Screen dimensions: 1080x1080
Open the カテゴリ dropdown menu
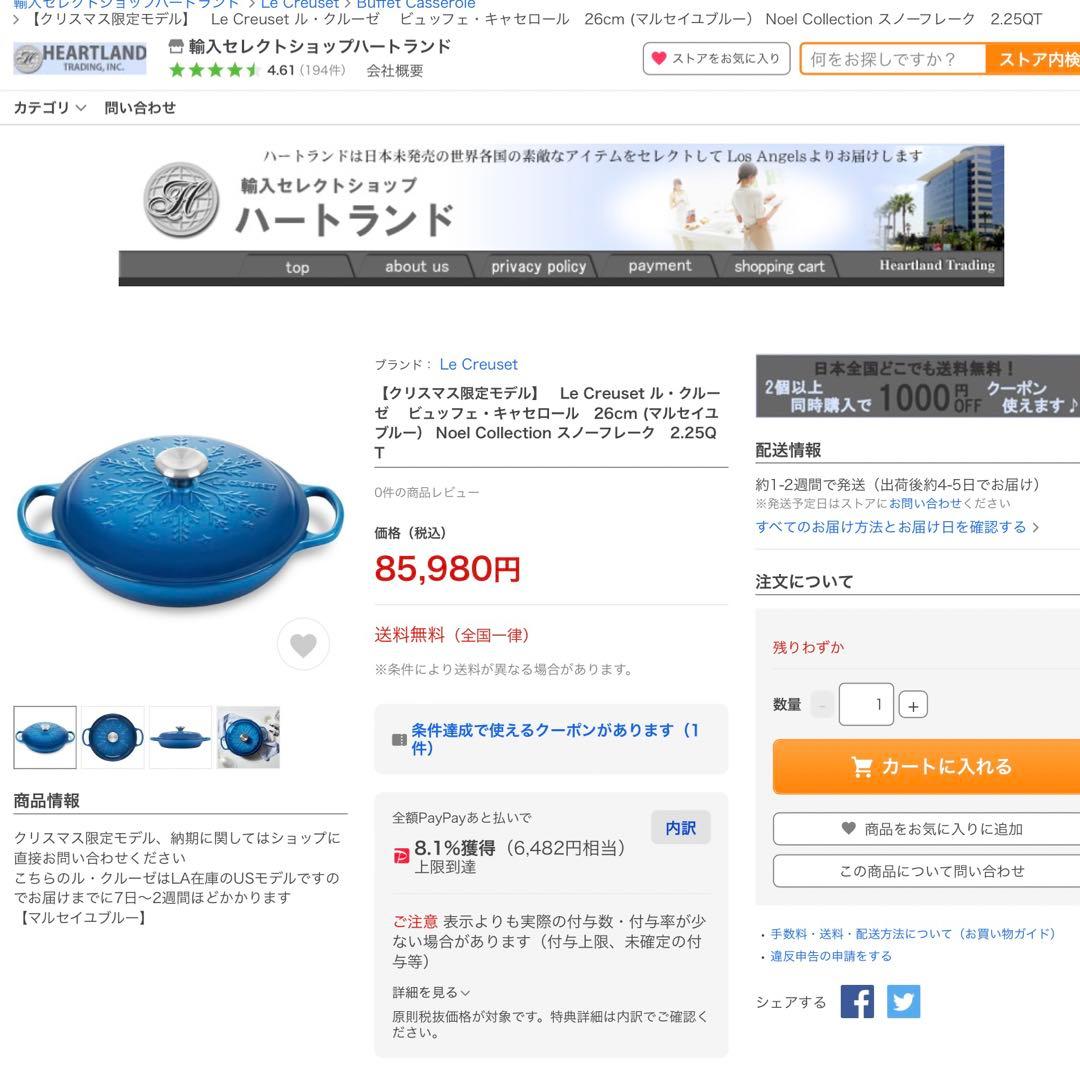(x=50, y=107)
